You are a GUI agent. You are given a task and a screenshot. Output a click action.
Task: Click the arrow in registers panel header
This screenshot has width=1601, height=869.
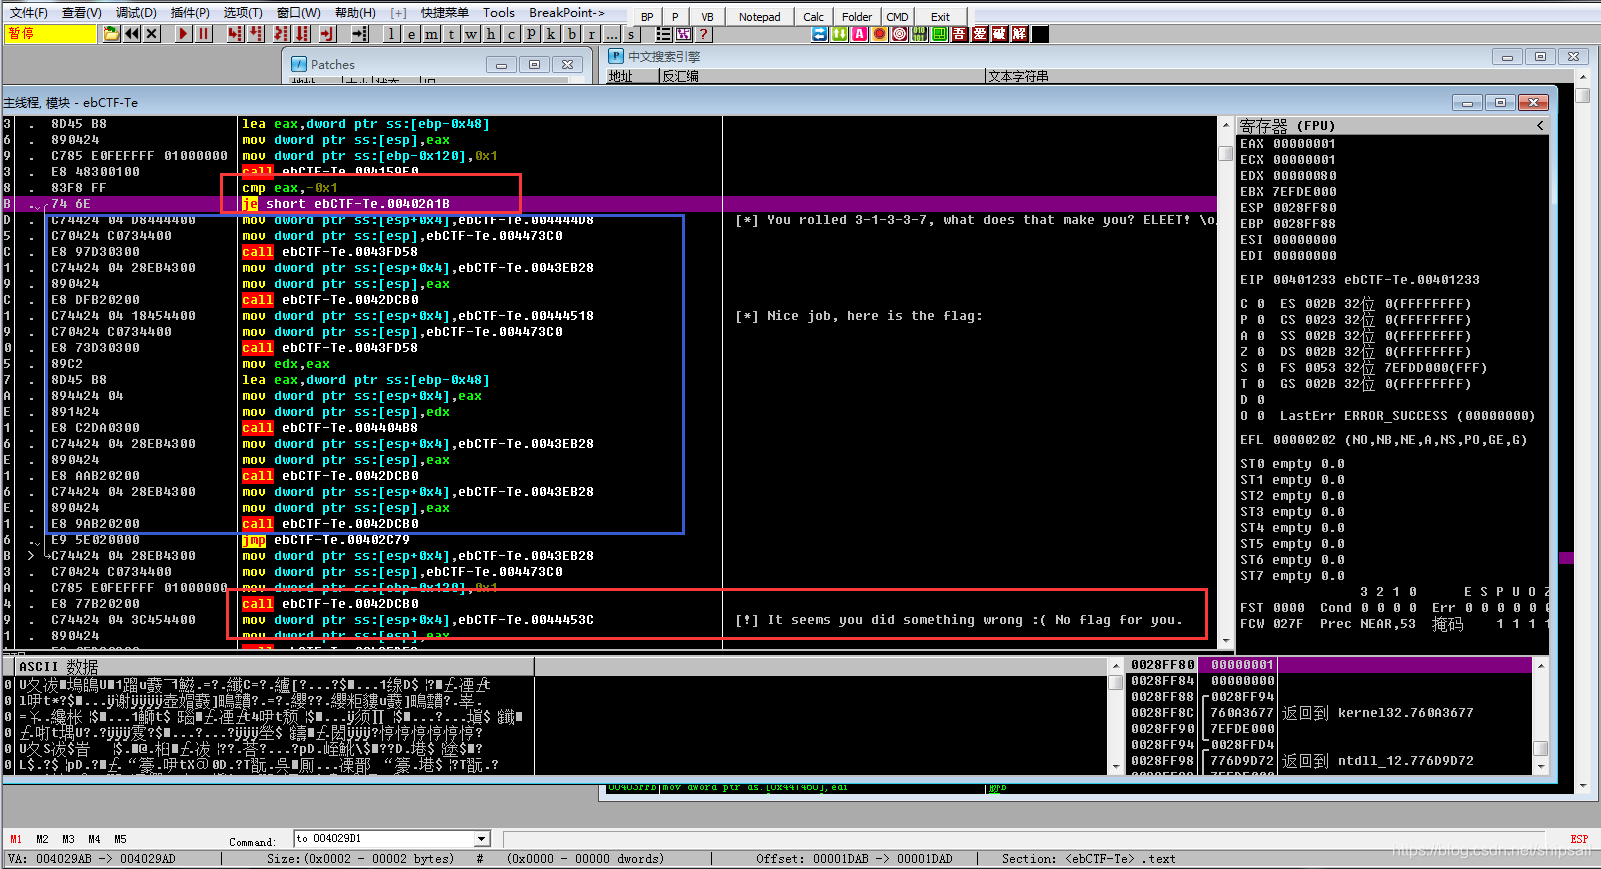(1540, 125)
